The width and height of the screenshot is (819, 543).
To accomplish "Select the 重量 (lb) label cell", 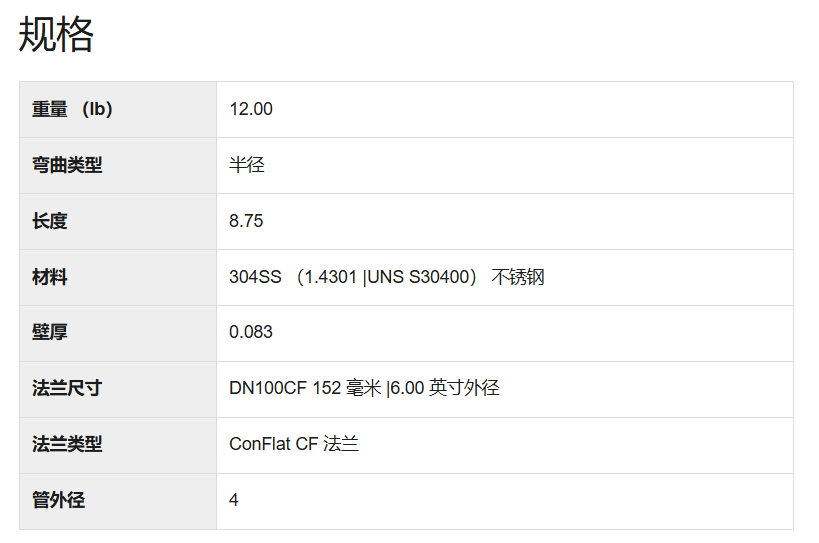I will 118,110.
